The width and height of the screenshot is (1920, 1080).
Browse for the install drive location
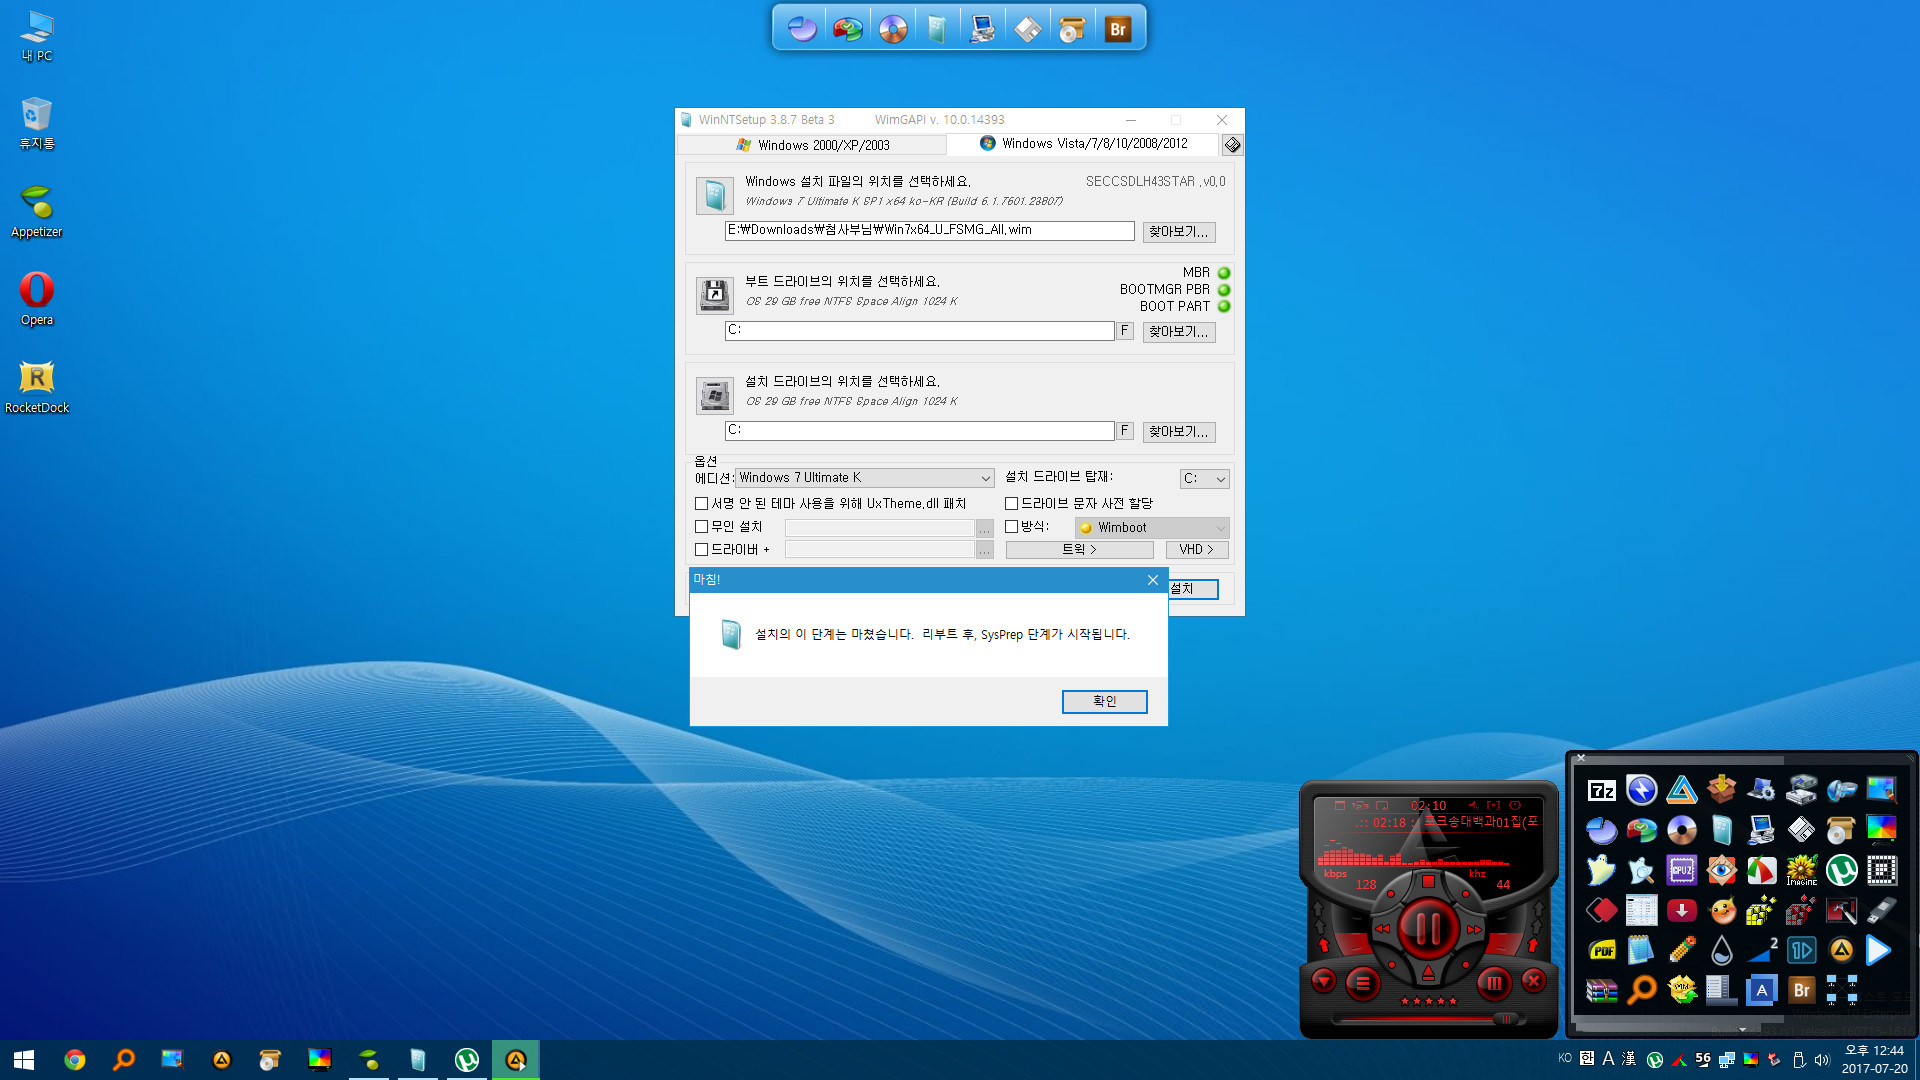1179,432
